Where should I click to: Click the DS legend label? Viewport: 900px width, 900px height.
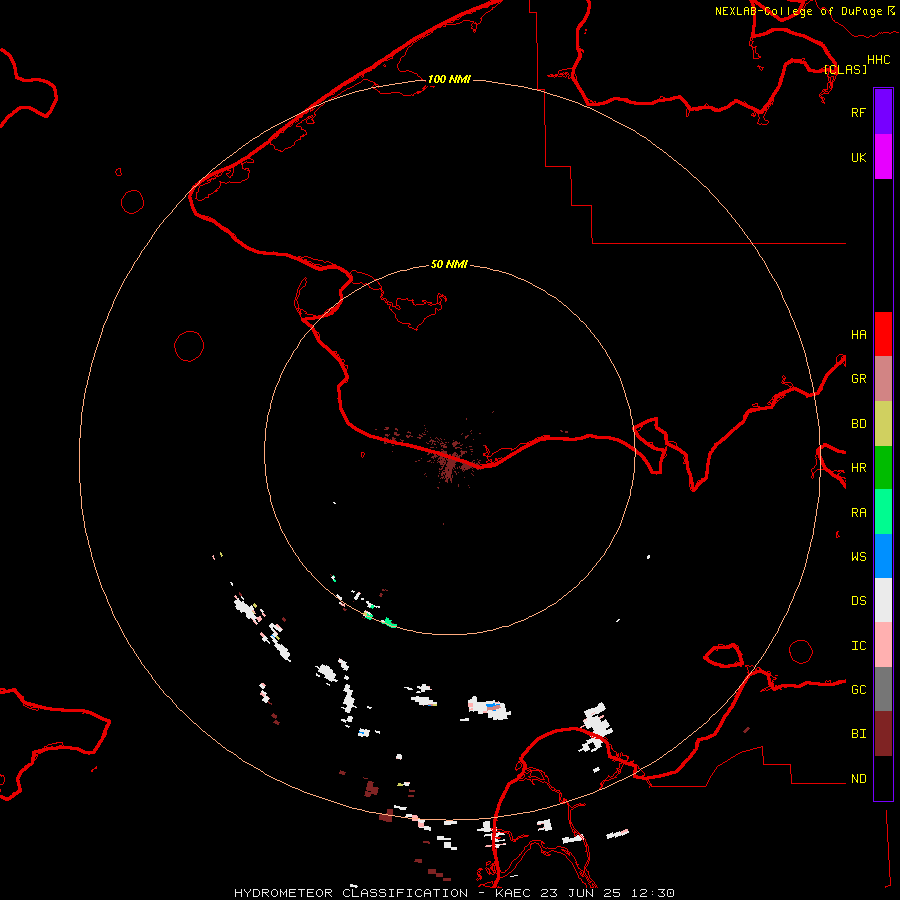coord(858,601)
